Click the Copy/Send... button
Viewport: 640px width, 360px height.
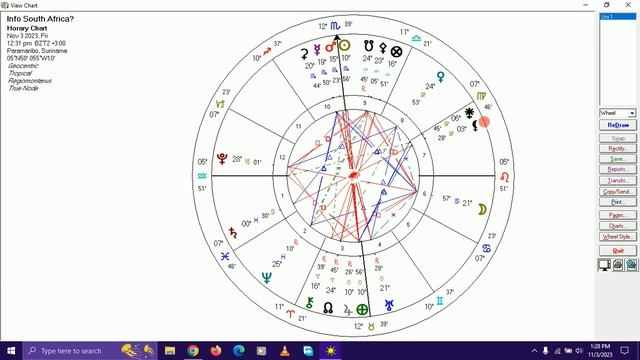point(618,191)
